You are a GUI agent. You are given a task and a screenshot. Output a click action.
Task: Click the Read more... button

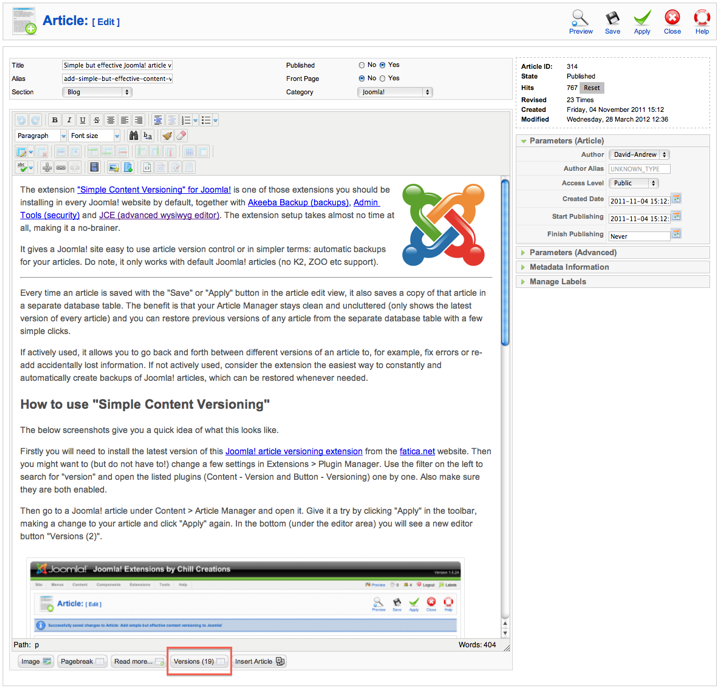(x=139, y=662)
